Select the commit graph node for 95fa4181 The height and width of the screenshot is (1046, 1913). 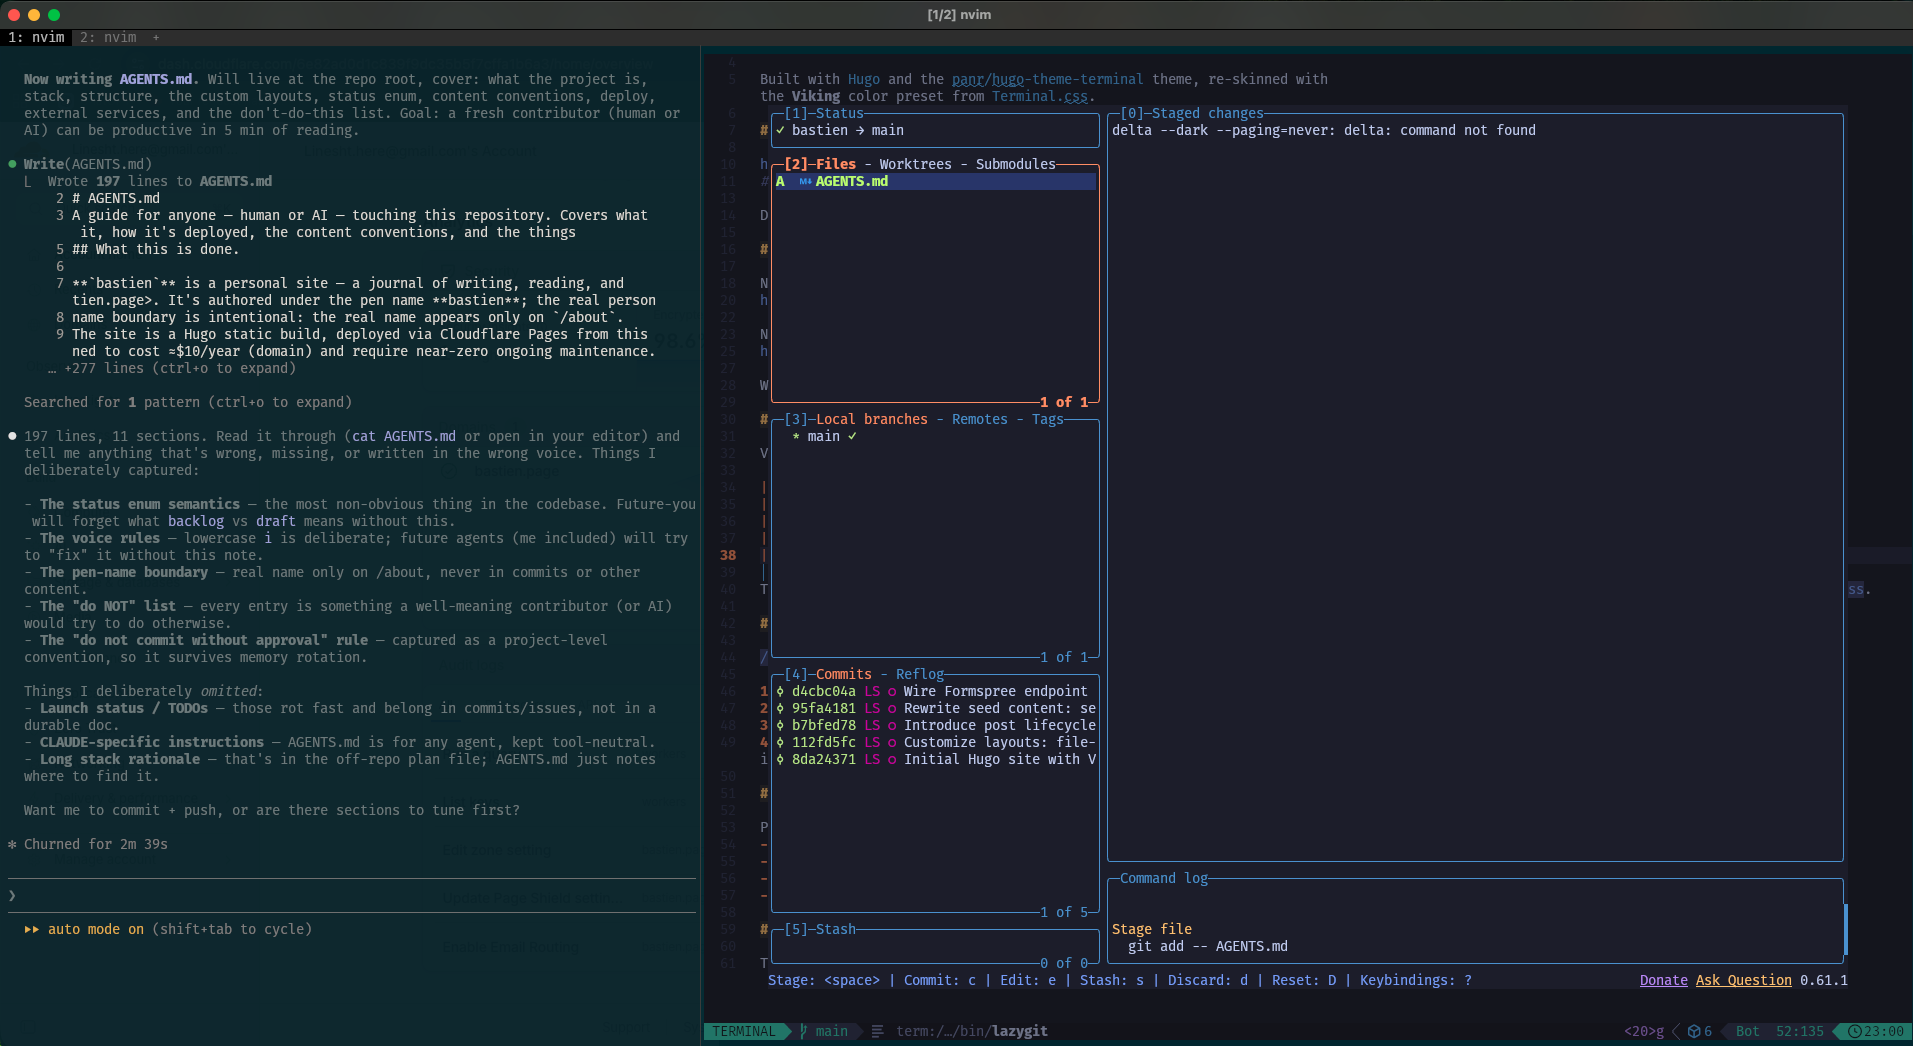coord(780,708)
